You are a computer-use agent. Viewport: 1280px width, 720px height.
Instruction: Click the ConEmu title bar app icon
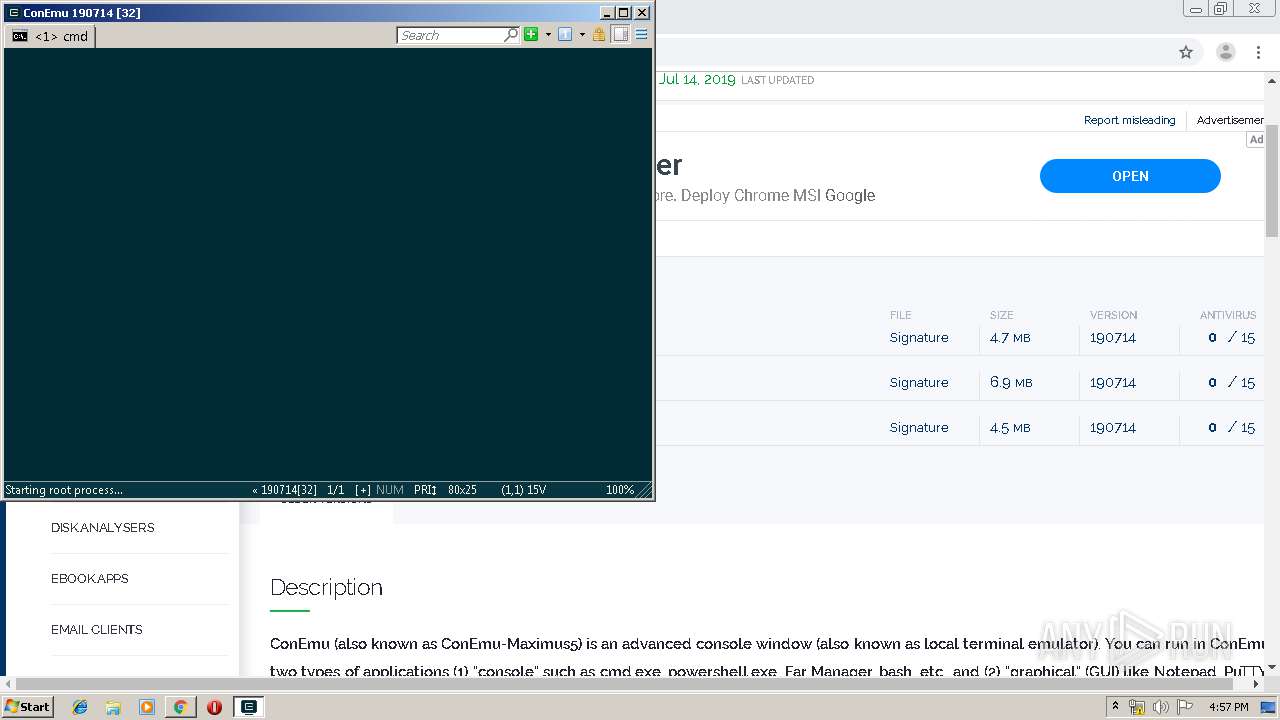[13, 13]
